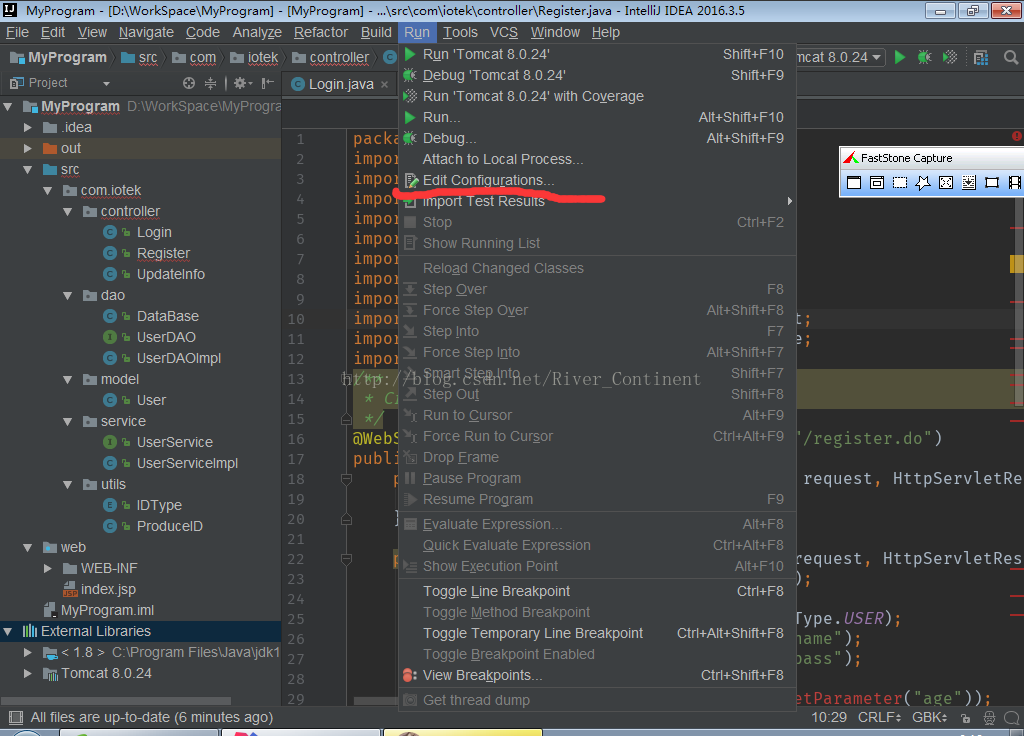Expand the WEB-INF folder
This screenshot has height=736, width=1024.
point(48,568)
